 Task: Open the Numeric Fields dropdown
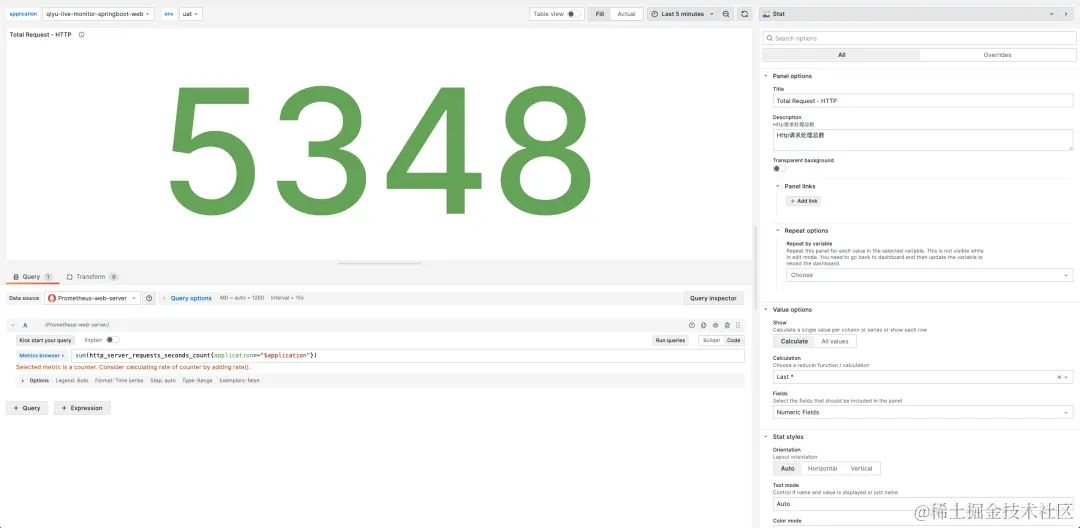[x=923, y=412]
